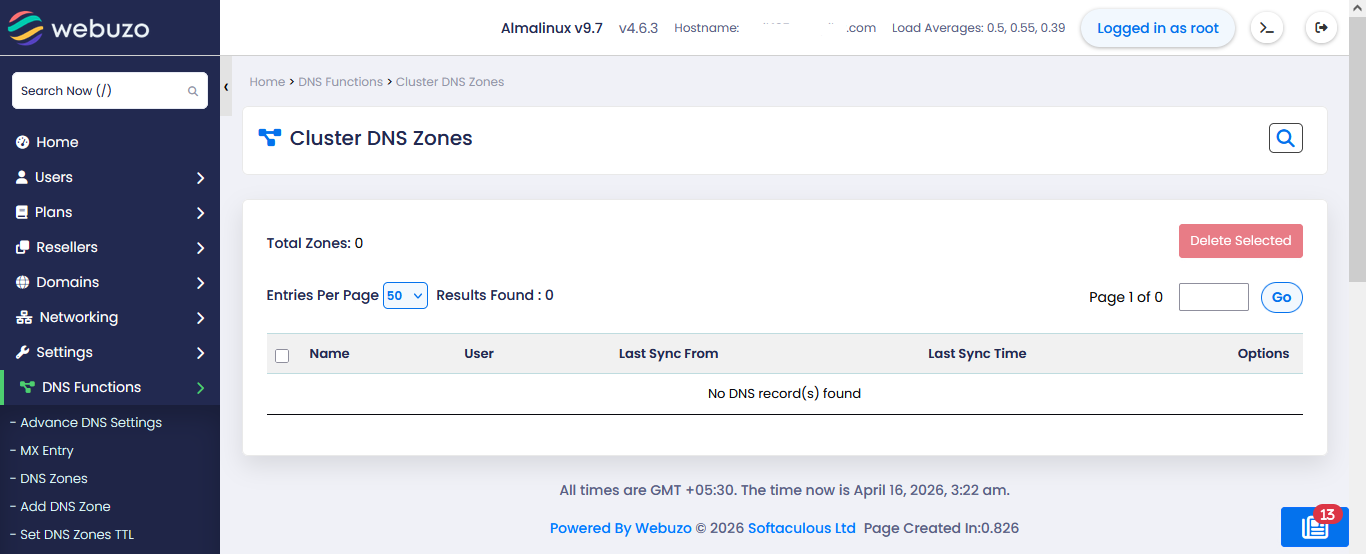1366x554 pixels.
Task: Click the Delete Selected button
Action: (x=1240, y=241)
